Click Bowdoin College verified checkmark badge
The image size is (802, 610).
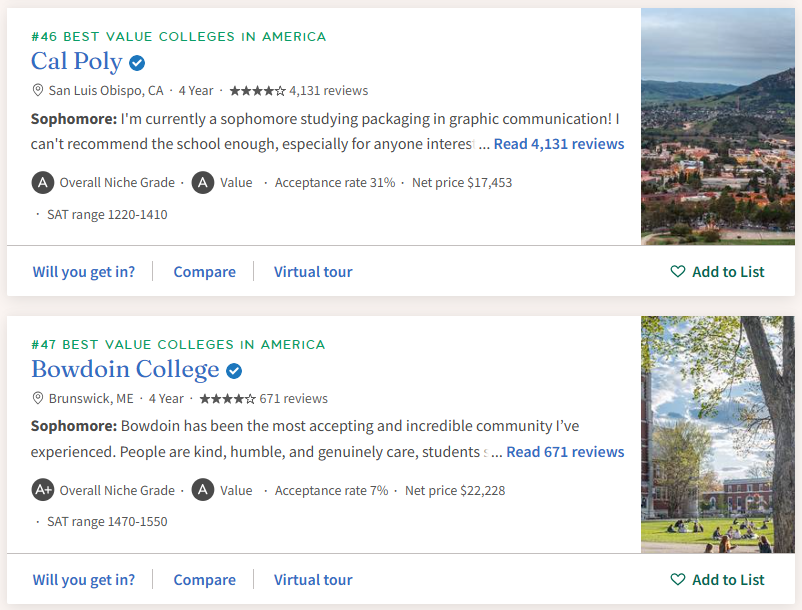(234, 371)
